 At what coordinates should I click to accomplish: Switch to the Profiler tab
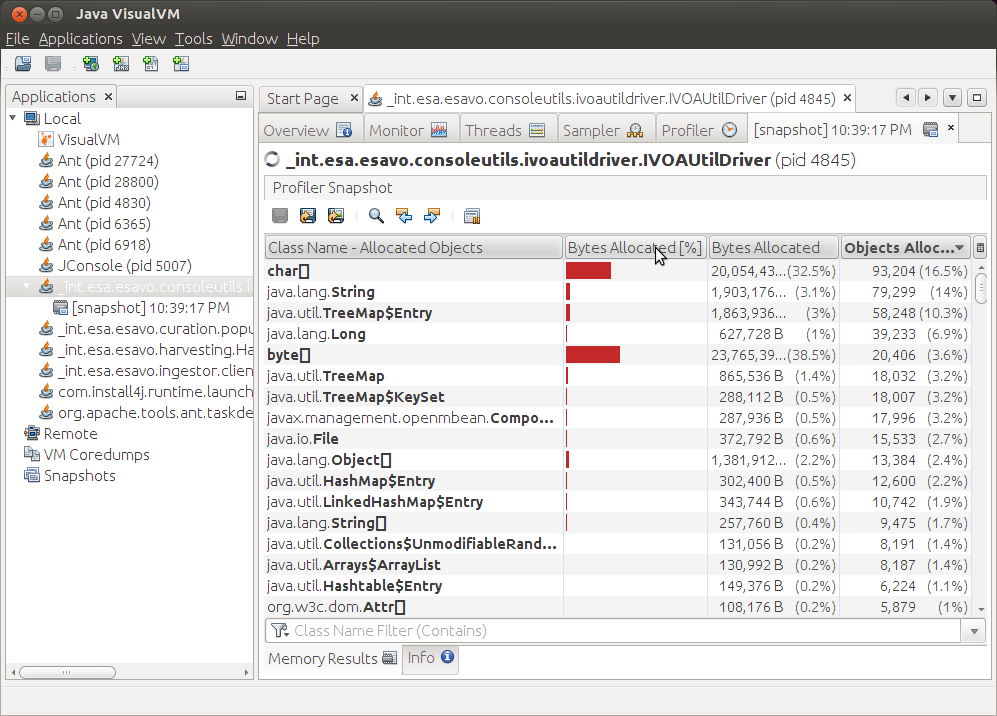(700, 130)
